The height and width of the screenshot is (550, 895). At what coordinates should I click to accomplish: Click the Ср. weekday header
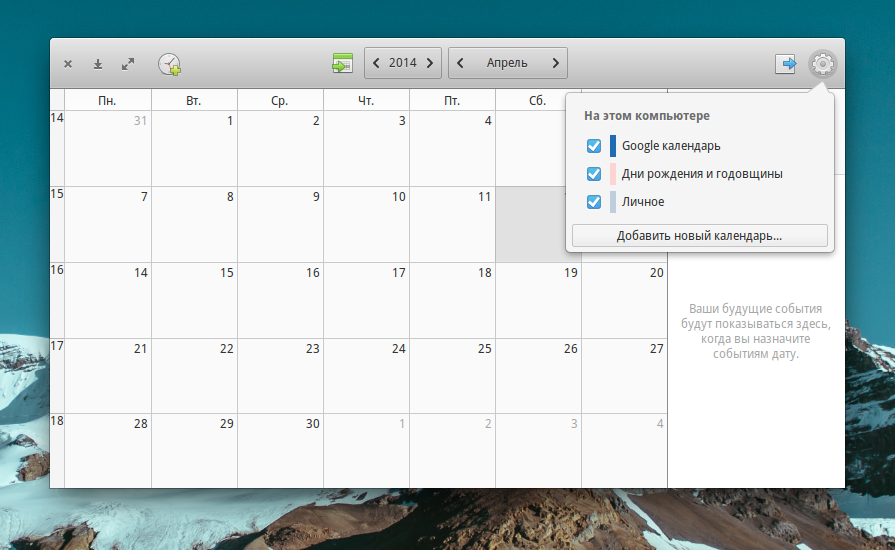(x=280, y=101)
